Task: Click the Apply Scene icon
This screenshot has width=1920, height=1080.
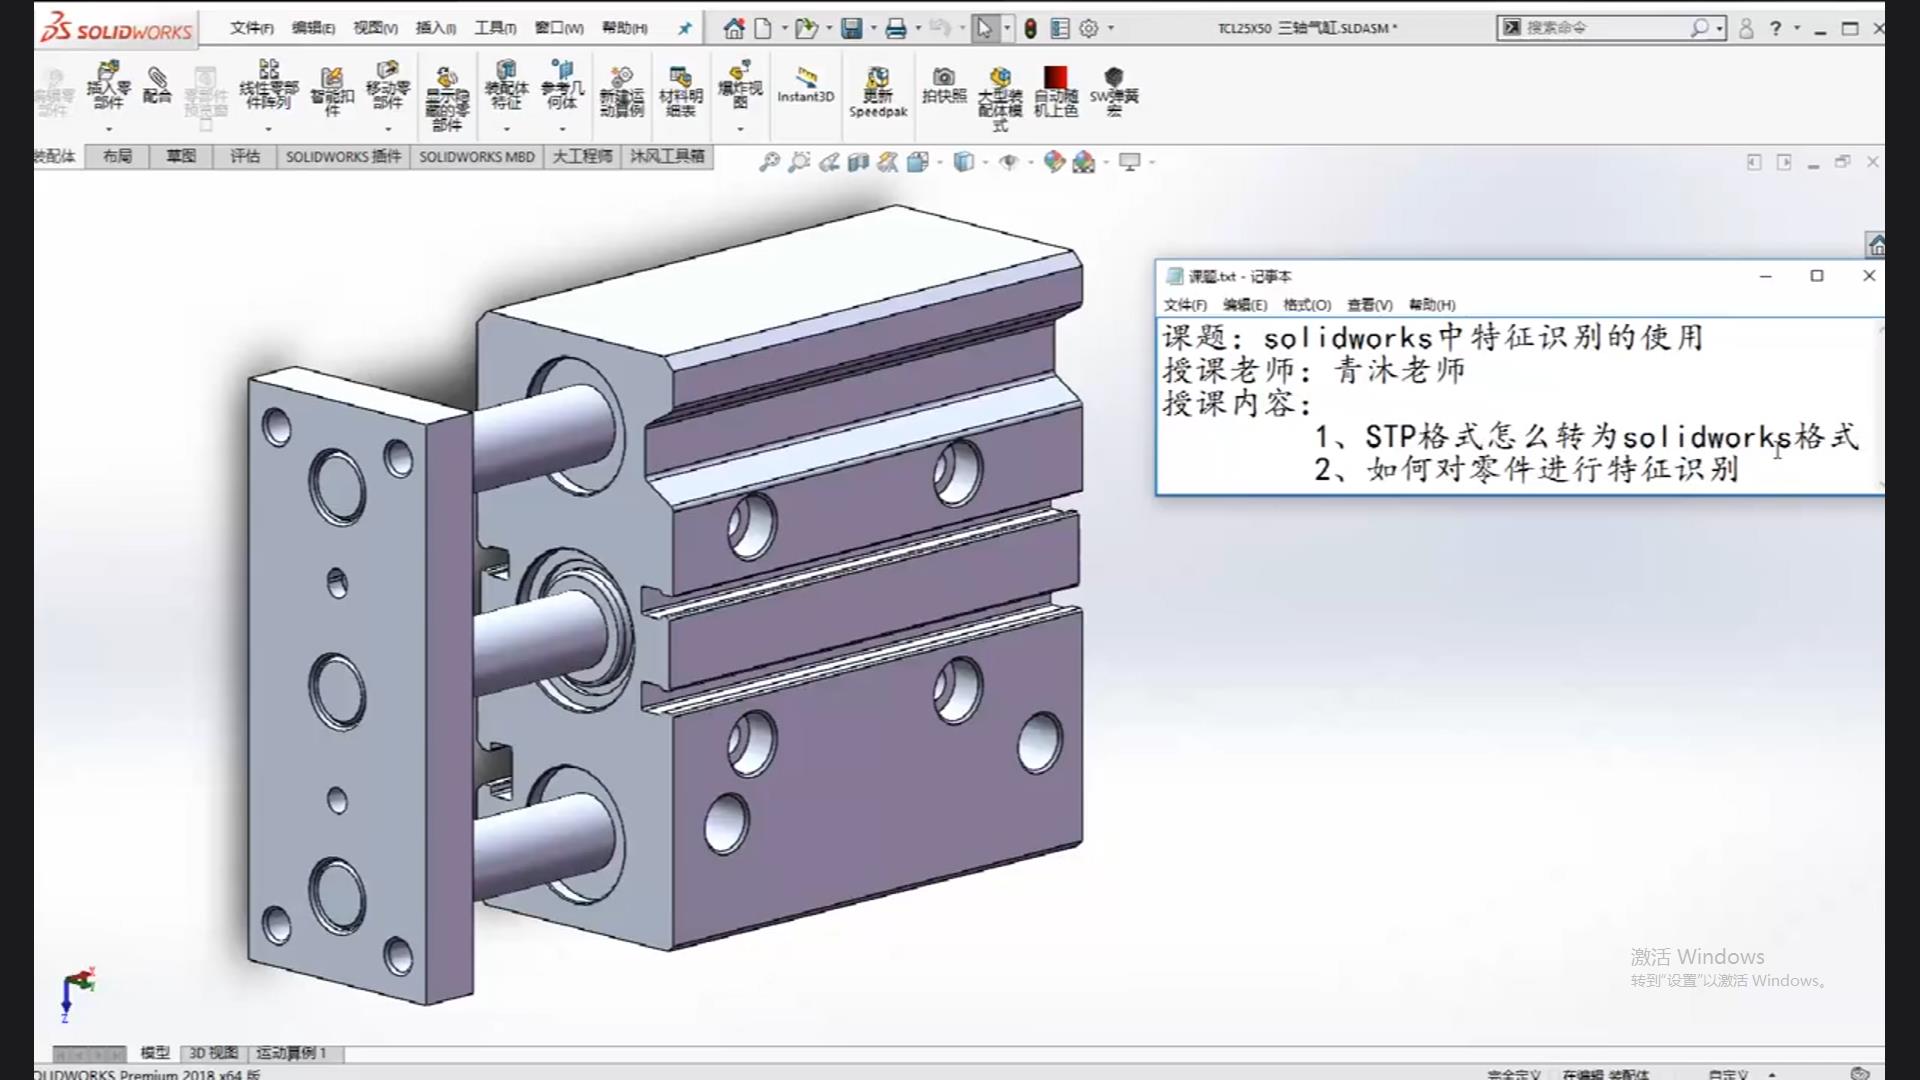Action: (x=1083, y=162)
